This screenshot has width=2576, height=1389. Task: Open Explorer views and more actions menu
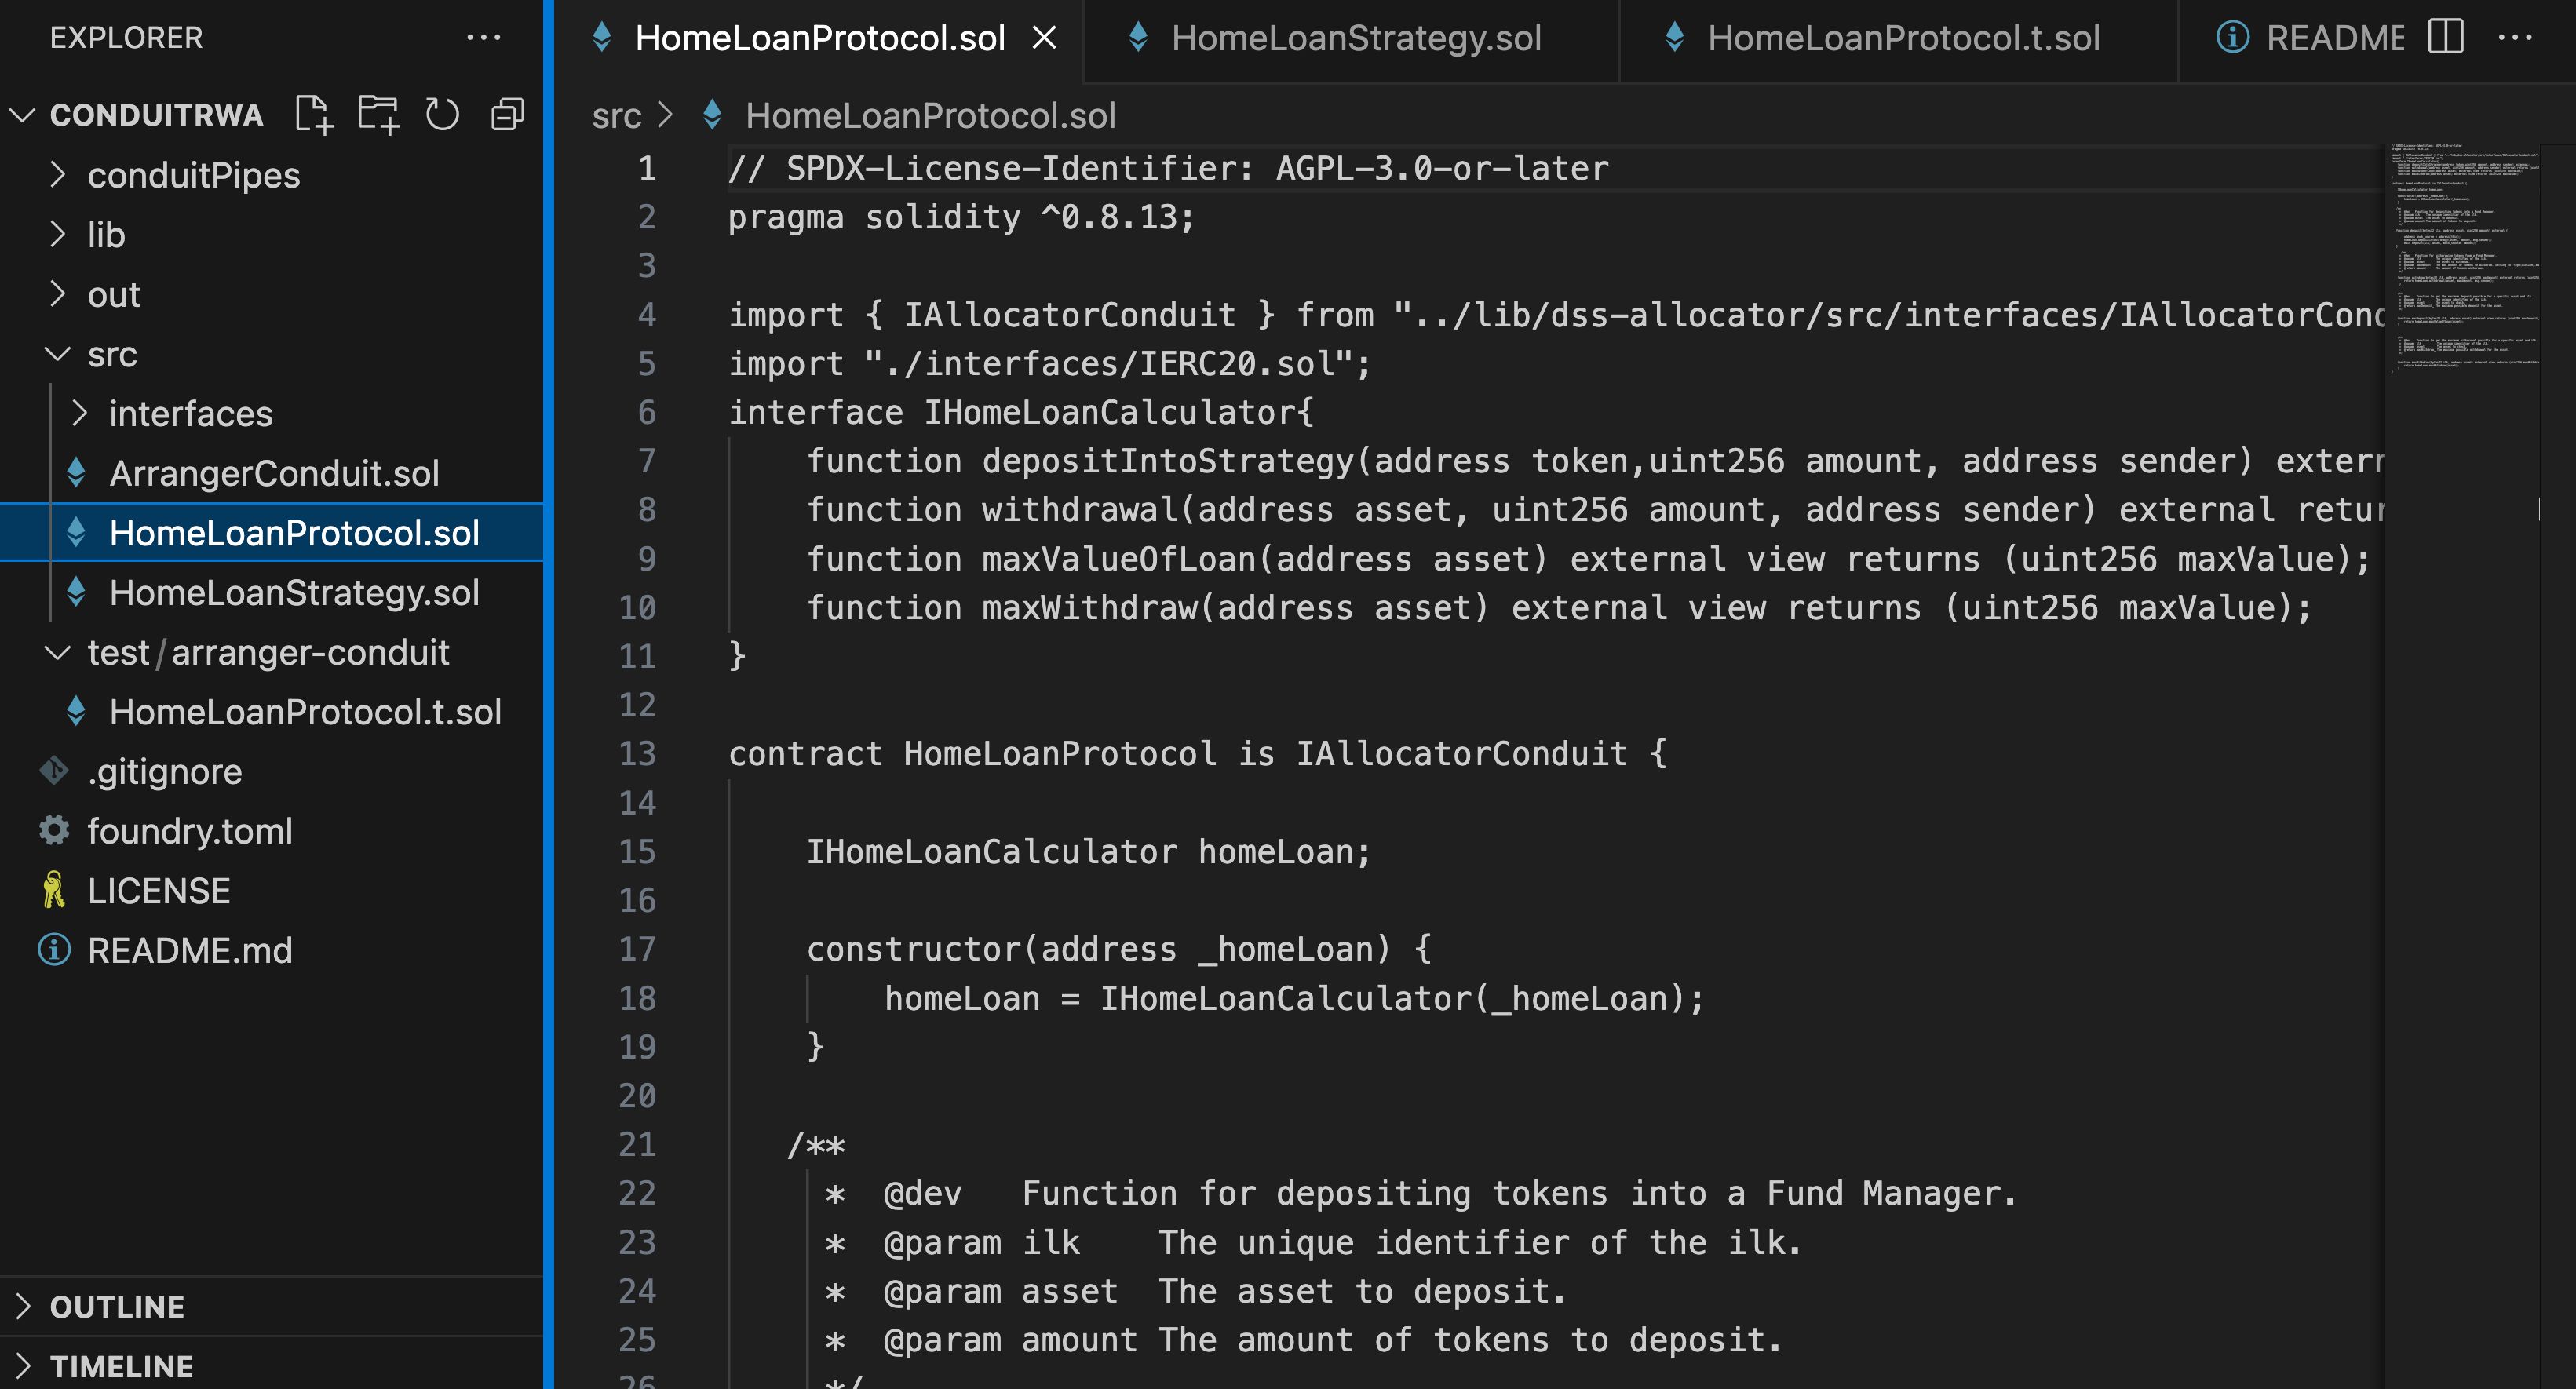pos(484,38)
